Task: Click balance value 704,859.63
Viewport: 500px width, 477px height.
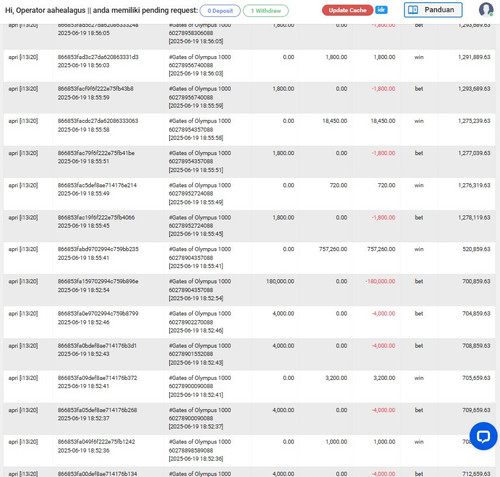Action: [476, 314]
